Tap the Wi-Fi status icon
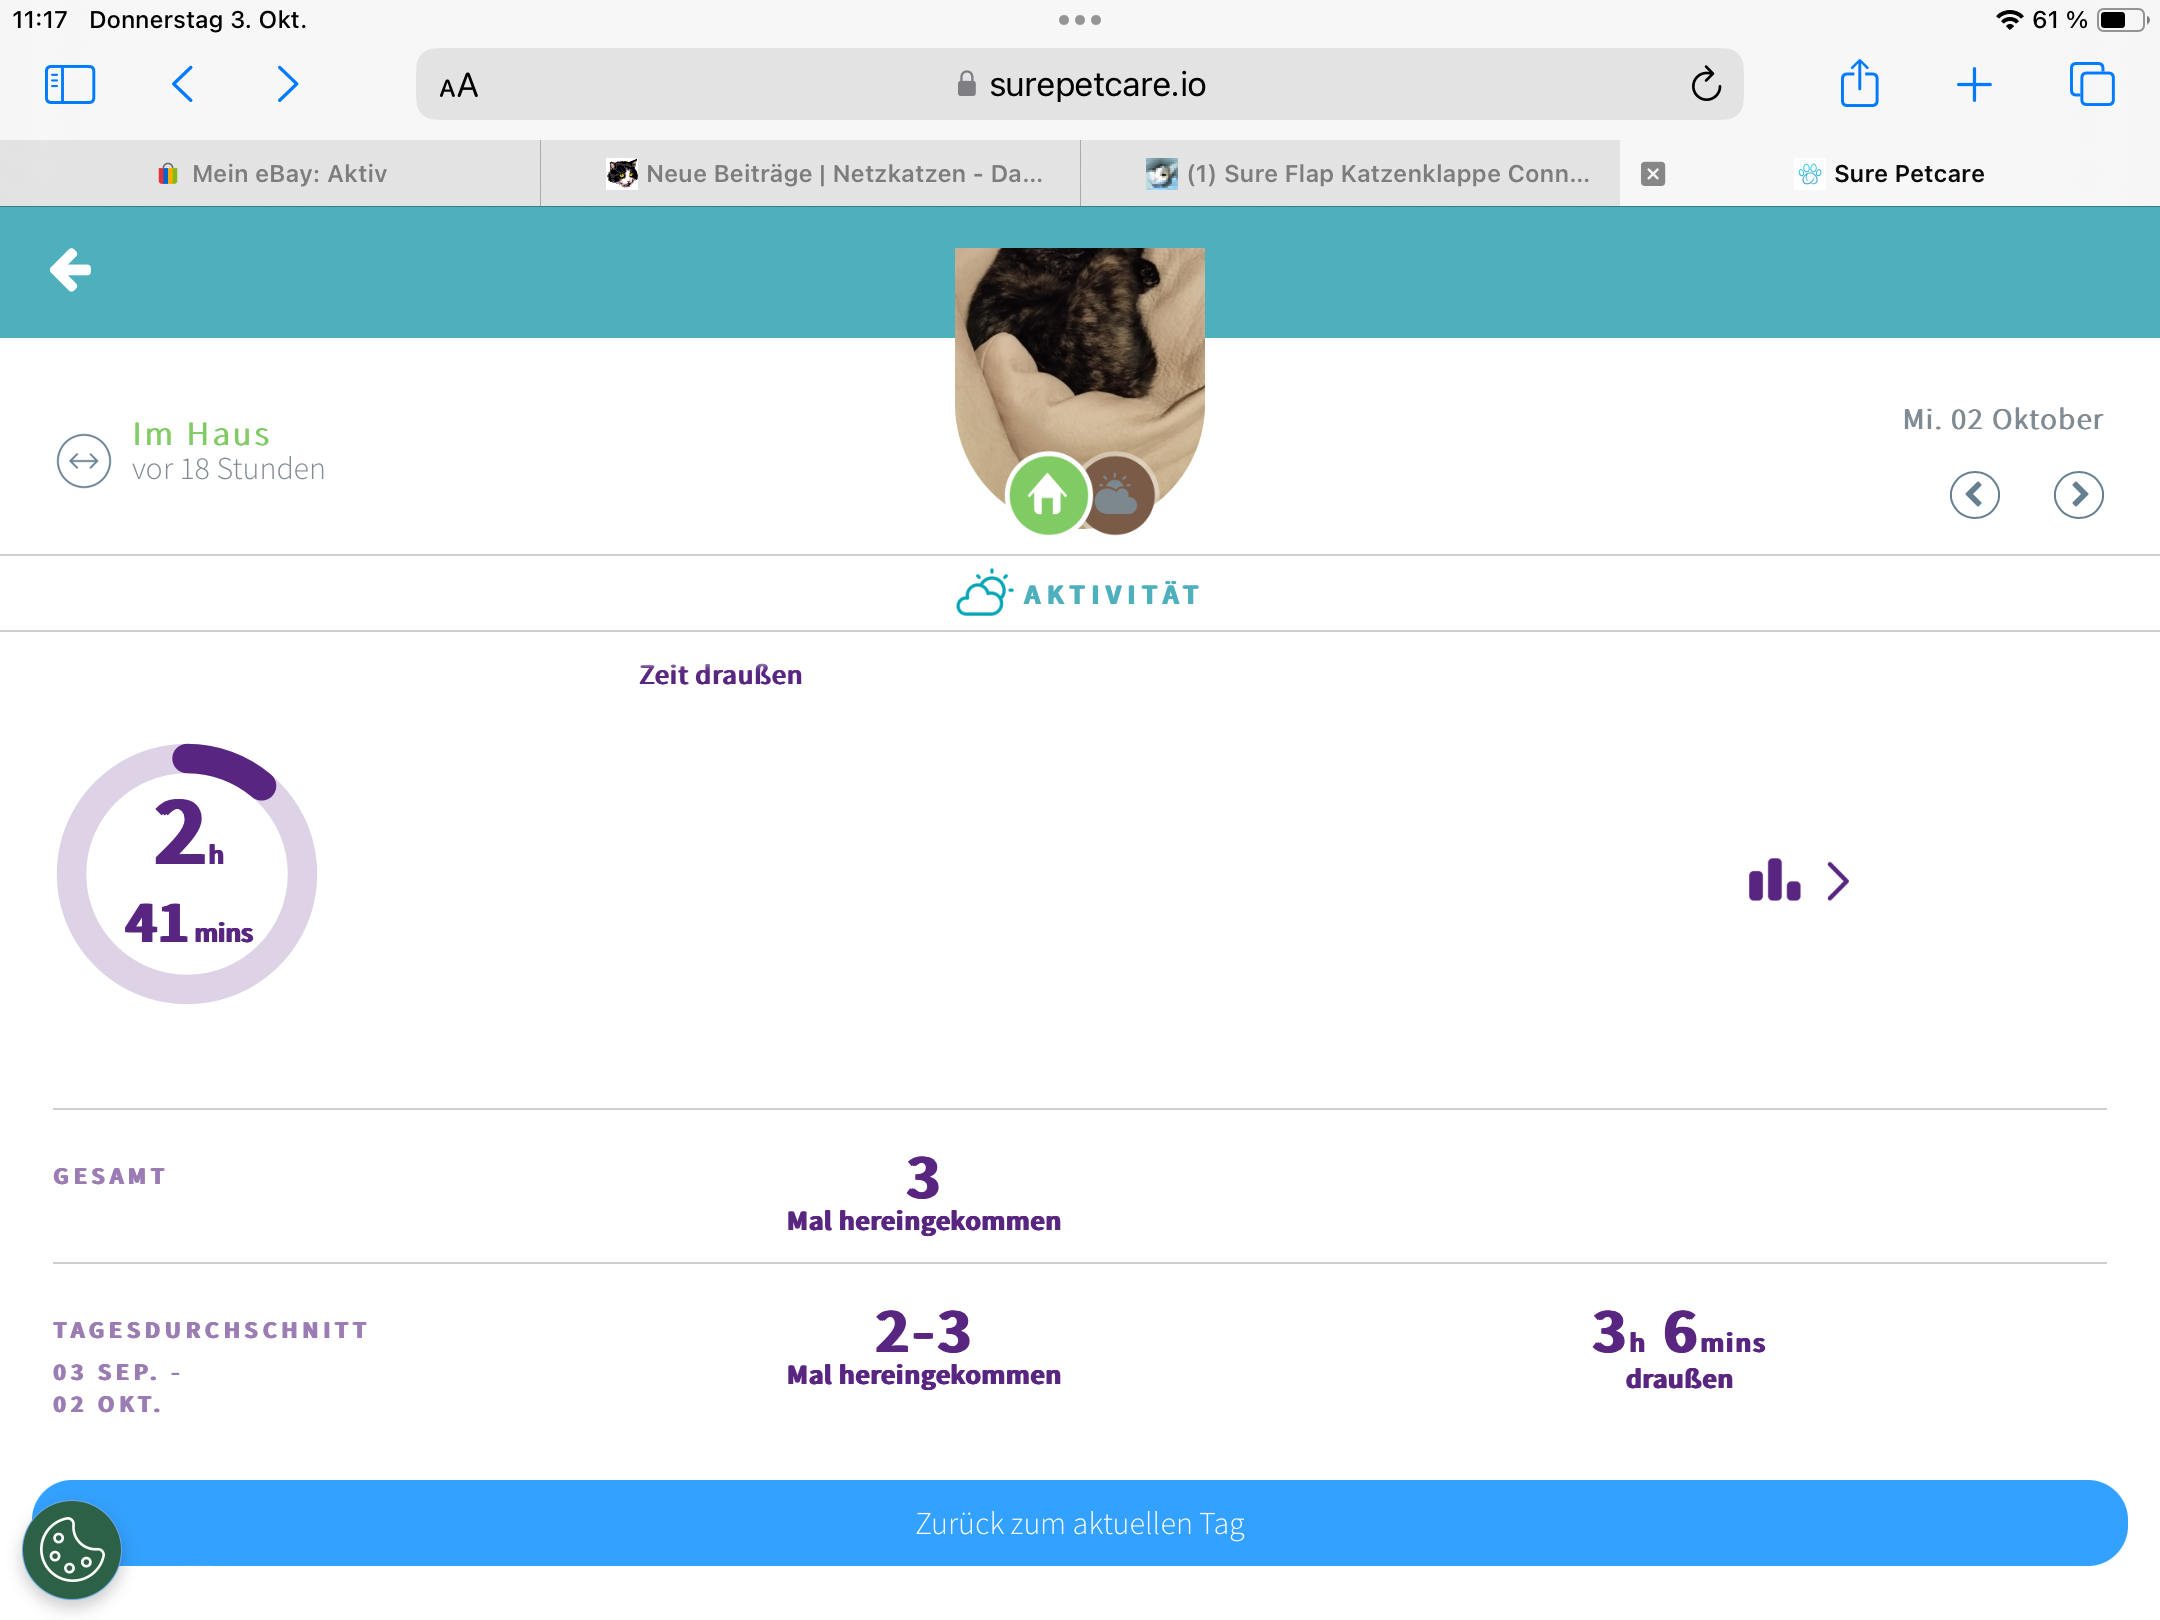 coord(2009,20)
